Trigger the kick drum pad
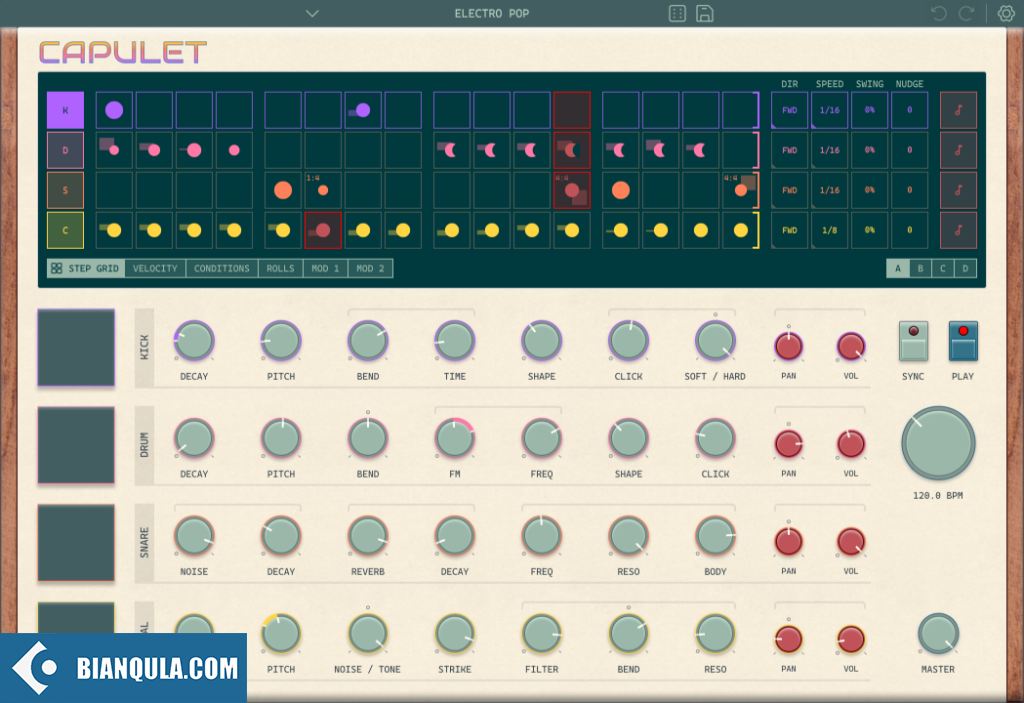The width and height of the screenshot is (1024, 703). pyautogui.click(x=76, y=348)
